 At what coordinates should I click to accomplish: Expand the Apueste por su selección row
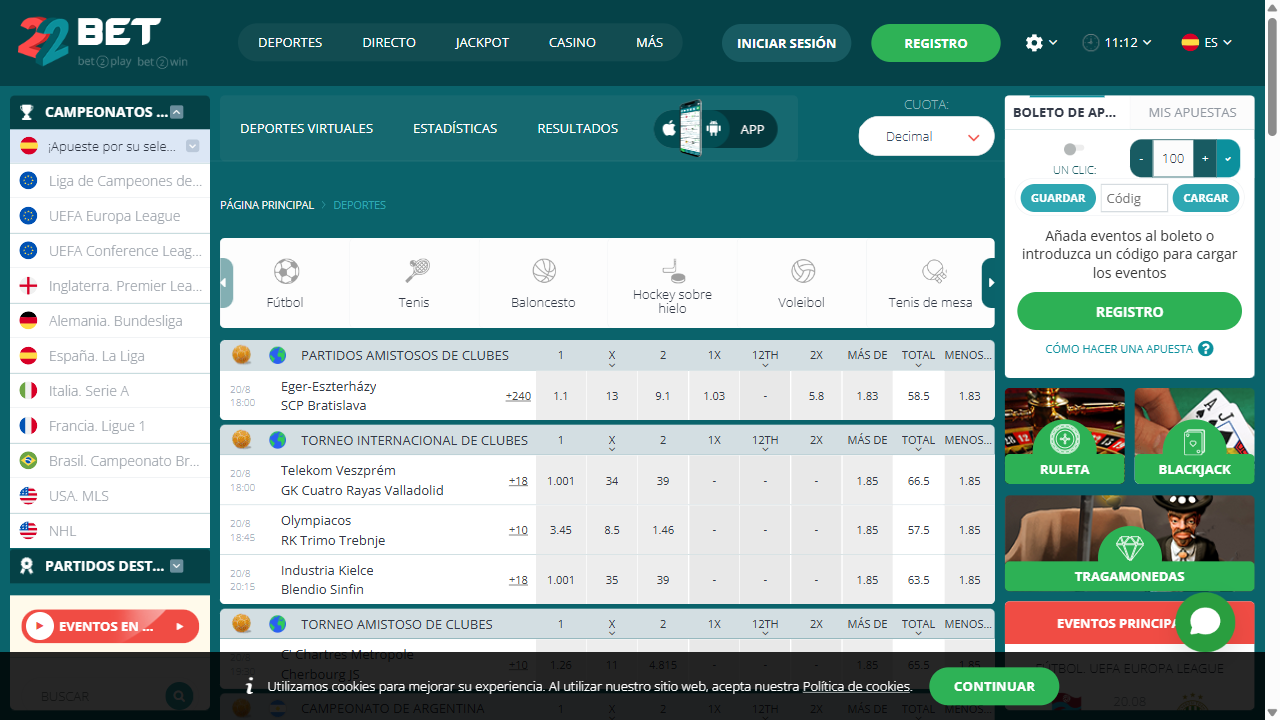[193, 146]
